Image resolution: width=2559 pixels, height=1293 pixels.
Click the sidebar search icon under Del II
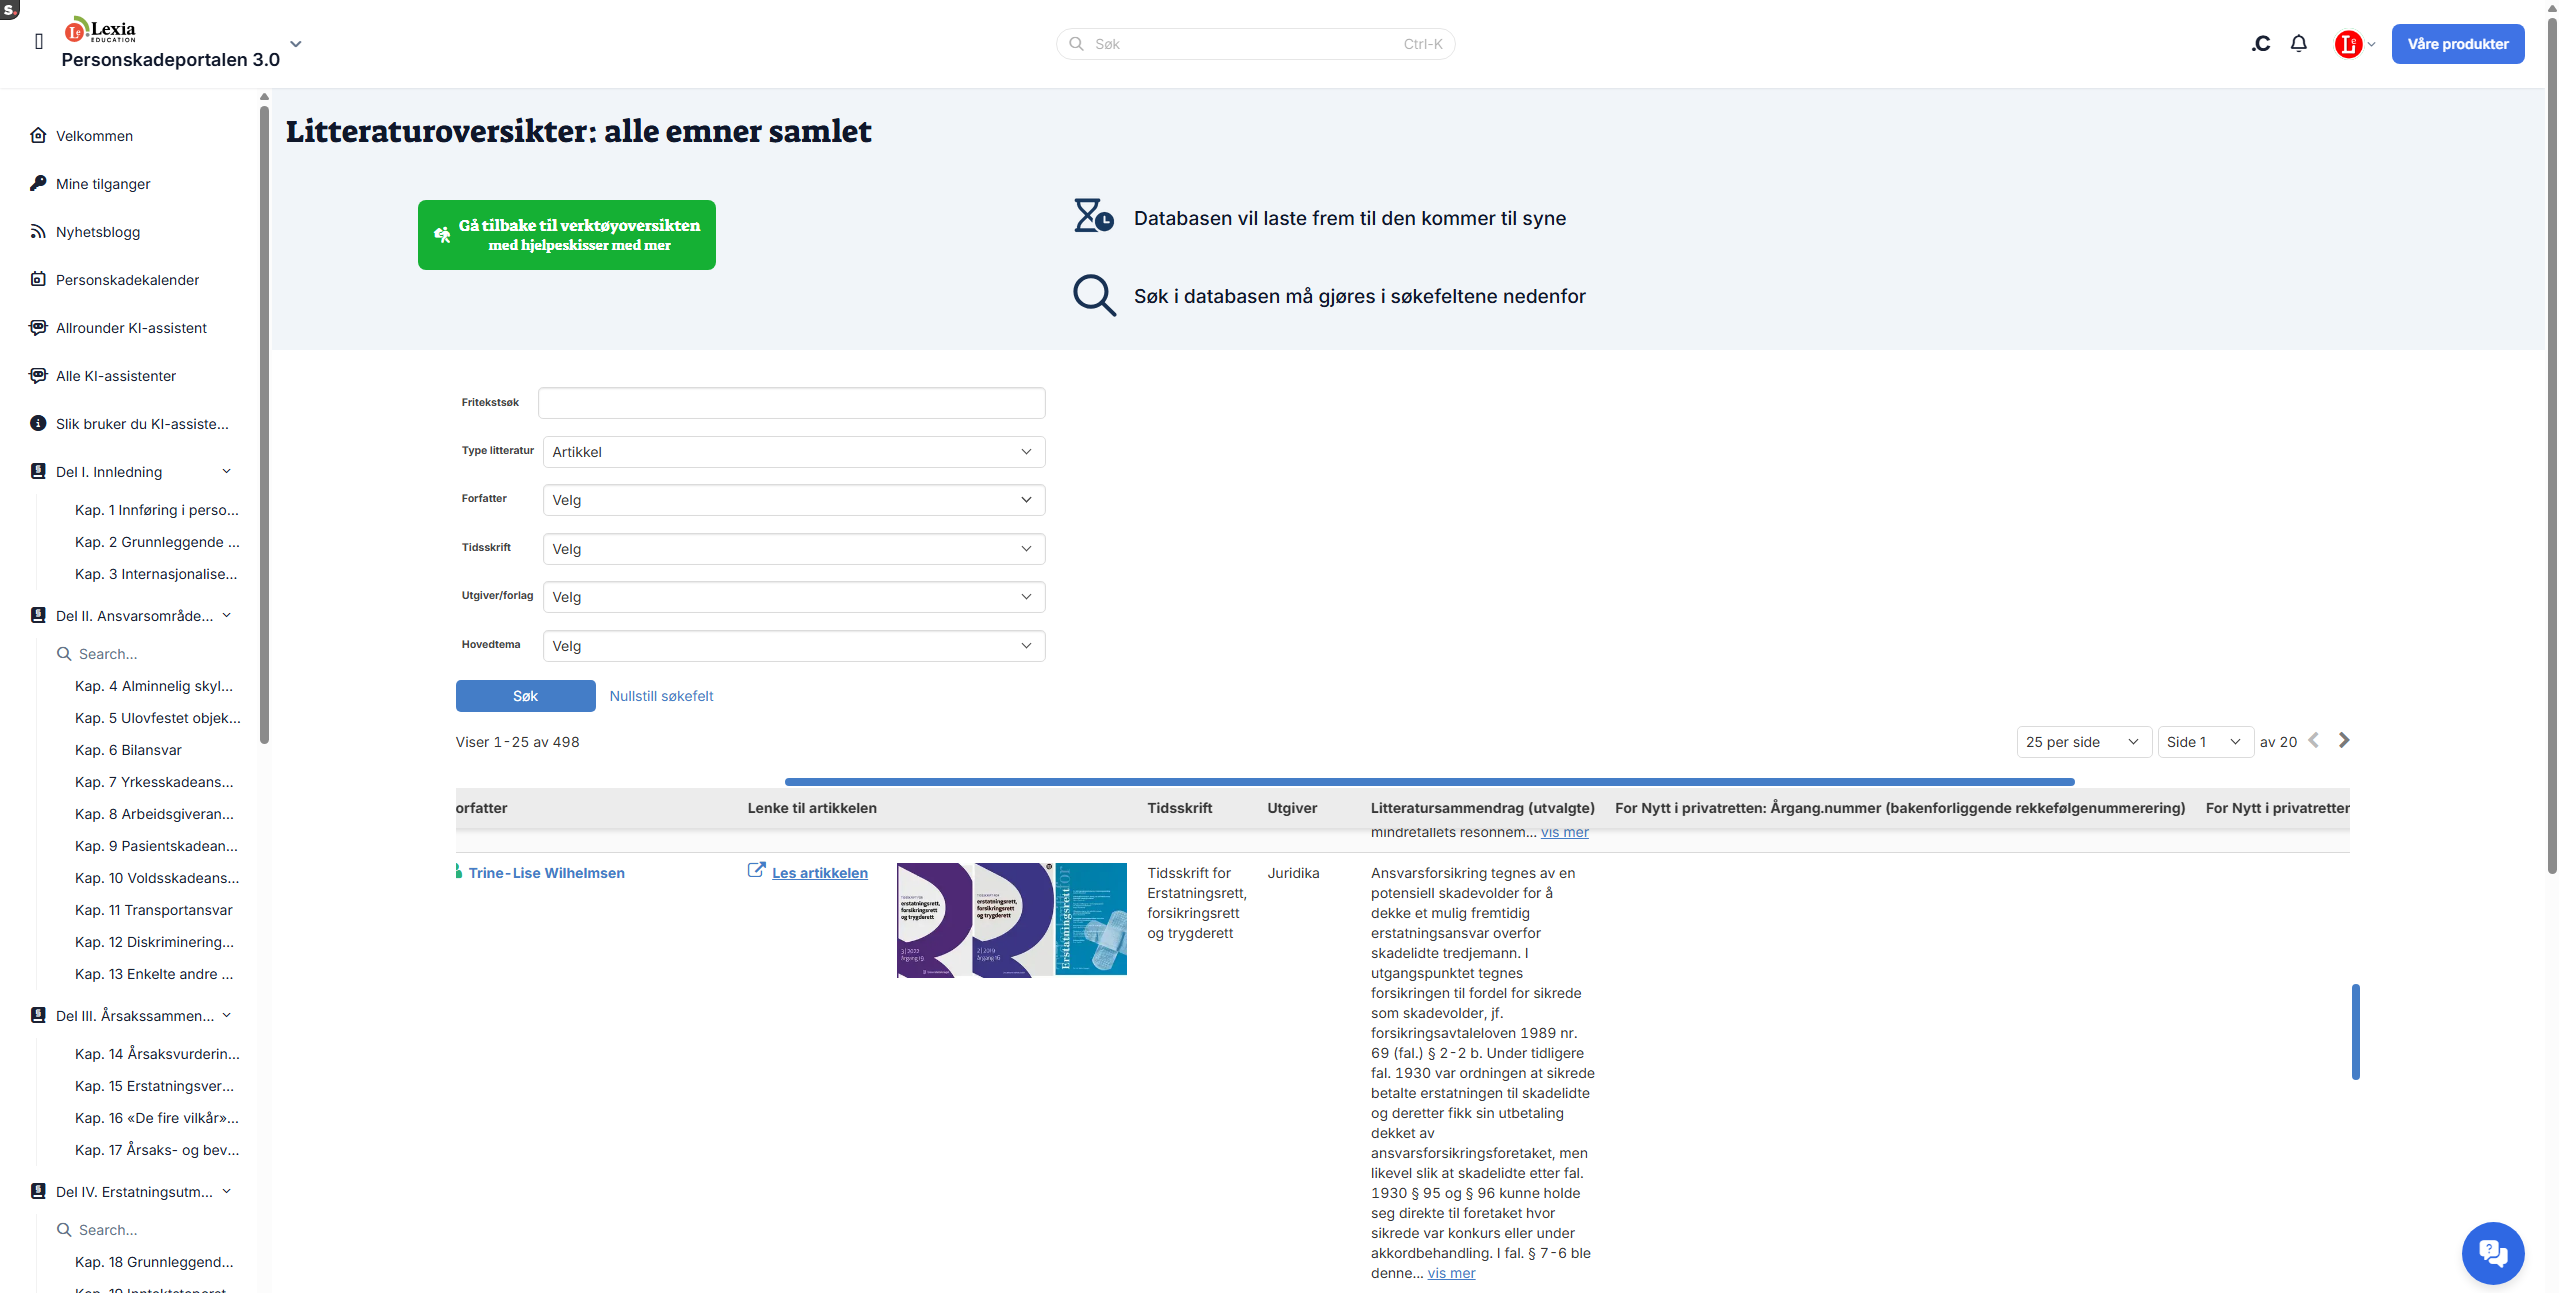[x=64, y=654]
